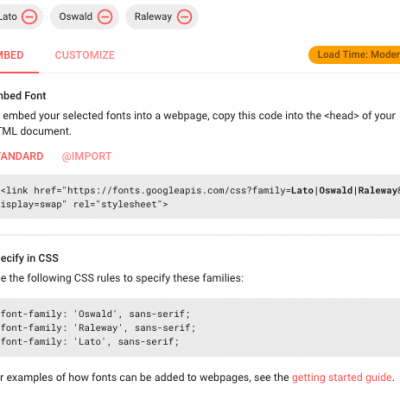Open the getting started guide link
Image resolution: width=400 pixels, height=400 pixels.
coord(342,377)
